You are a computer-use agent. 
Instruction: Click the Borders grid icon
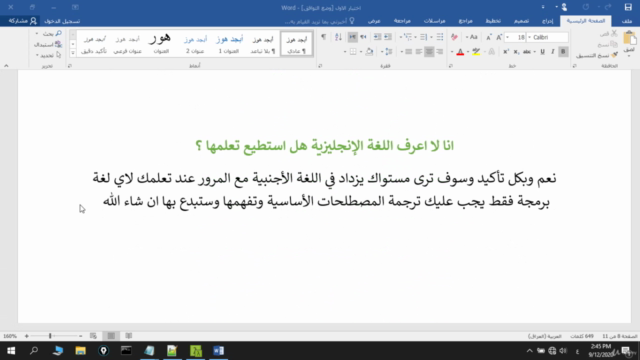pos(353,52)
